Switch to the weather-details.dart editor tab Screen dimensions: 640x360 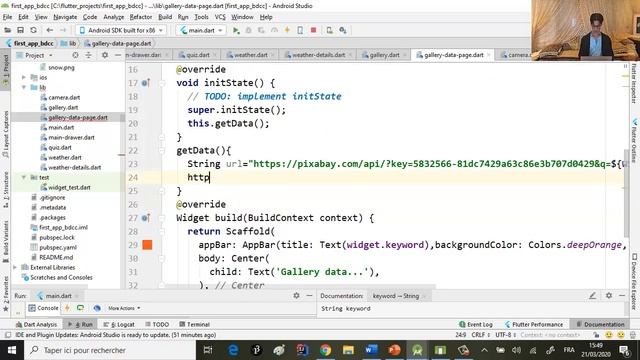318,55
